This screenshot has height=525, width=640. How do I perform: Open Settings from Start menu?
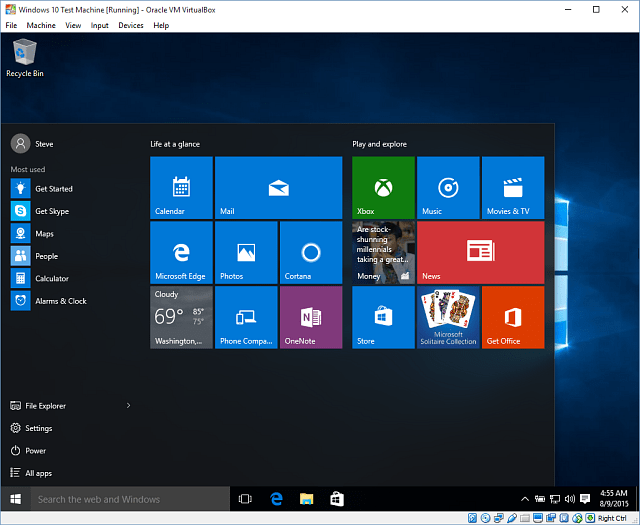click(x=31, y=428)
